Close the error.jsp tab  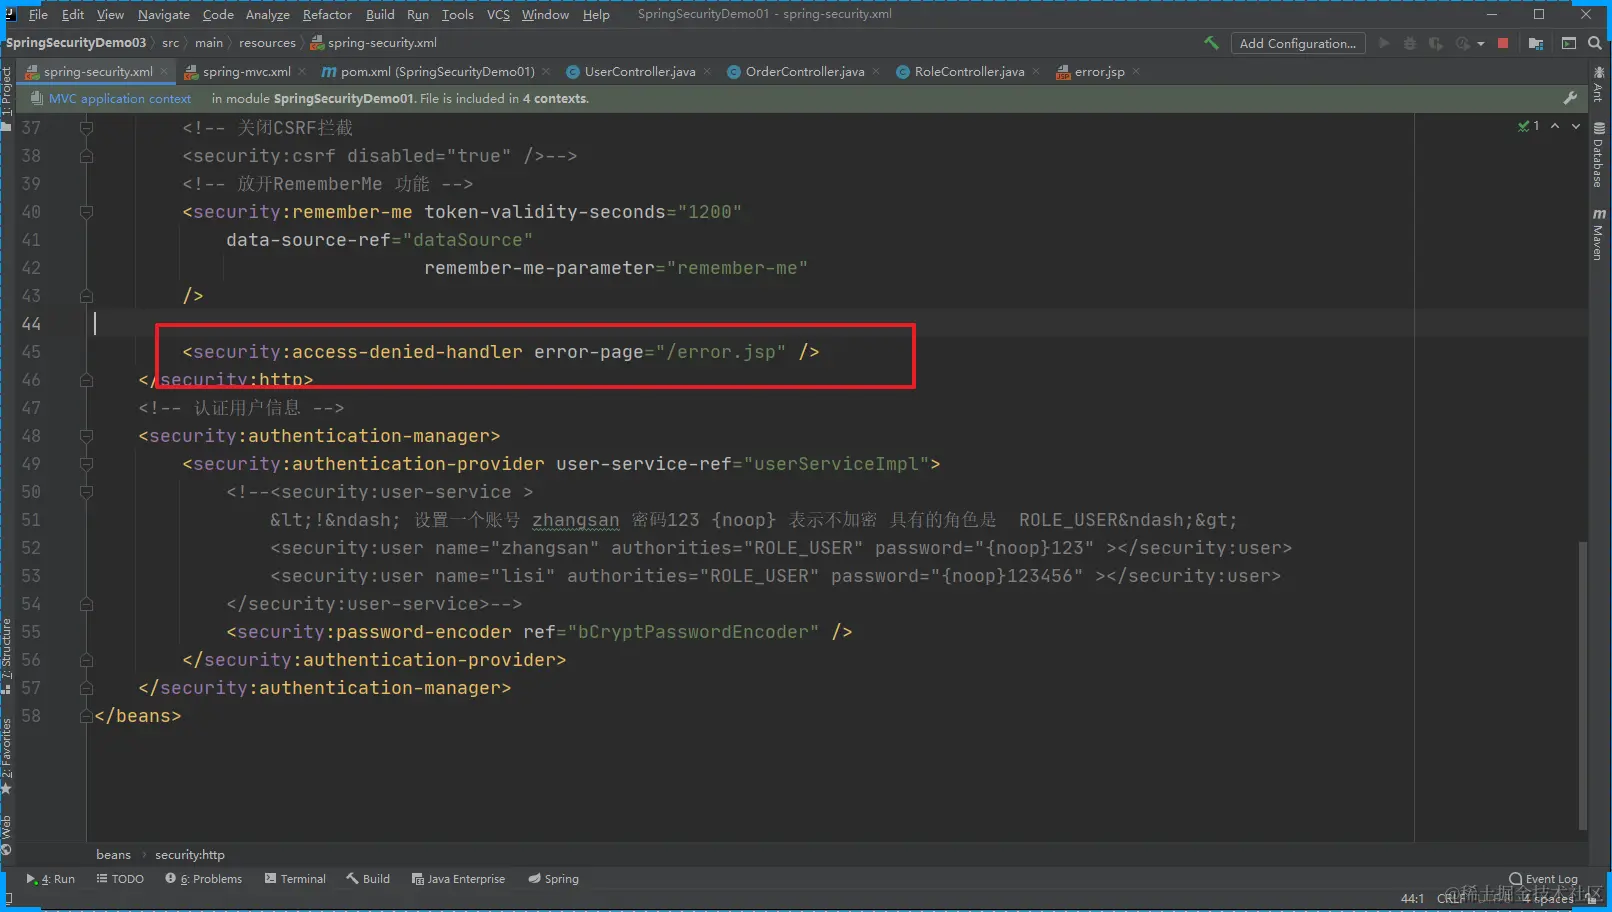(x=1136, y=71)
